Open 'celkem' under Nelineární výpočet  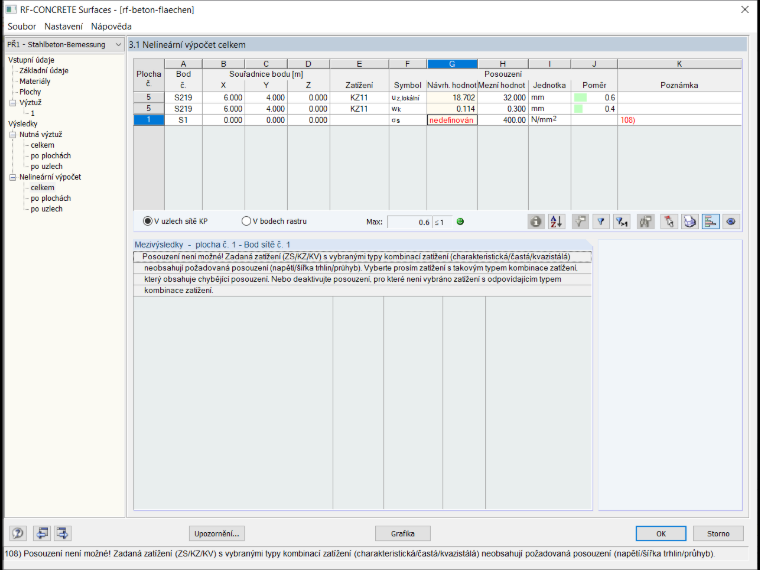[x=42, y=188]
